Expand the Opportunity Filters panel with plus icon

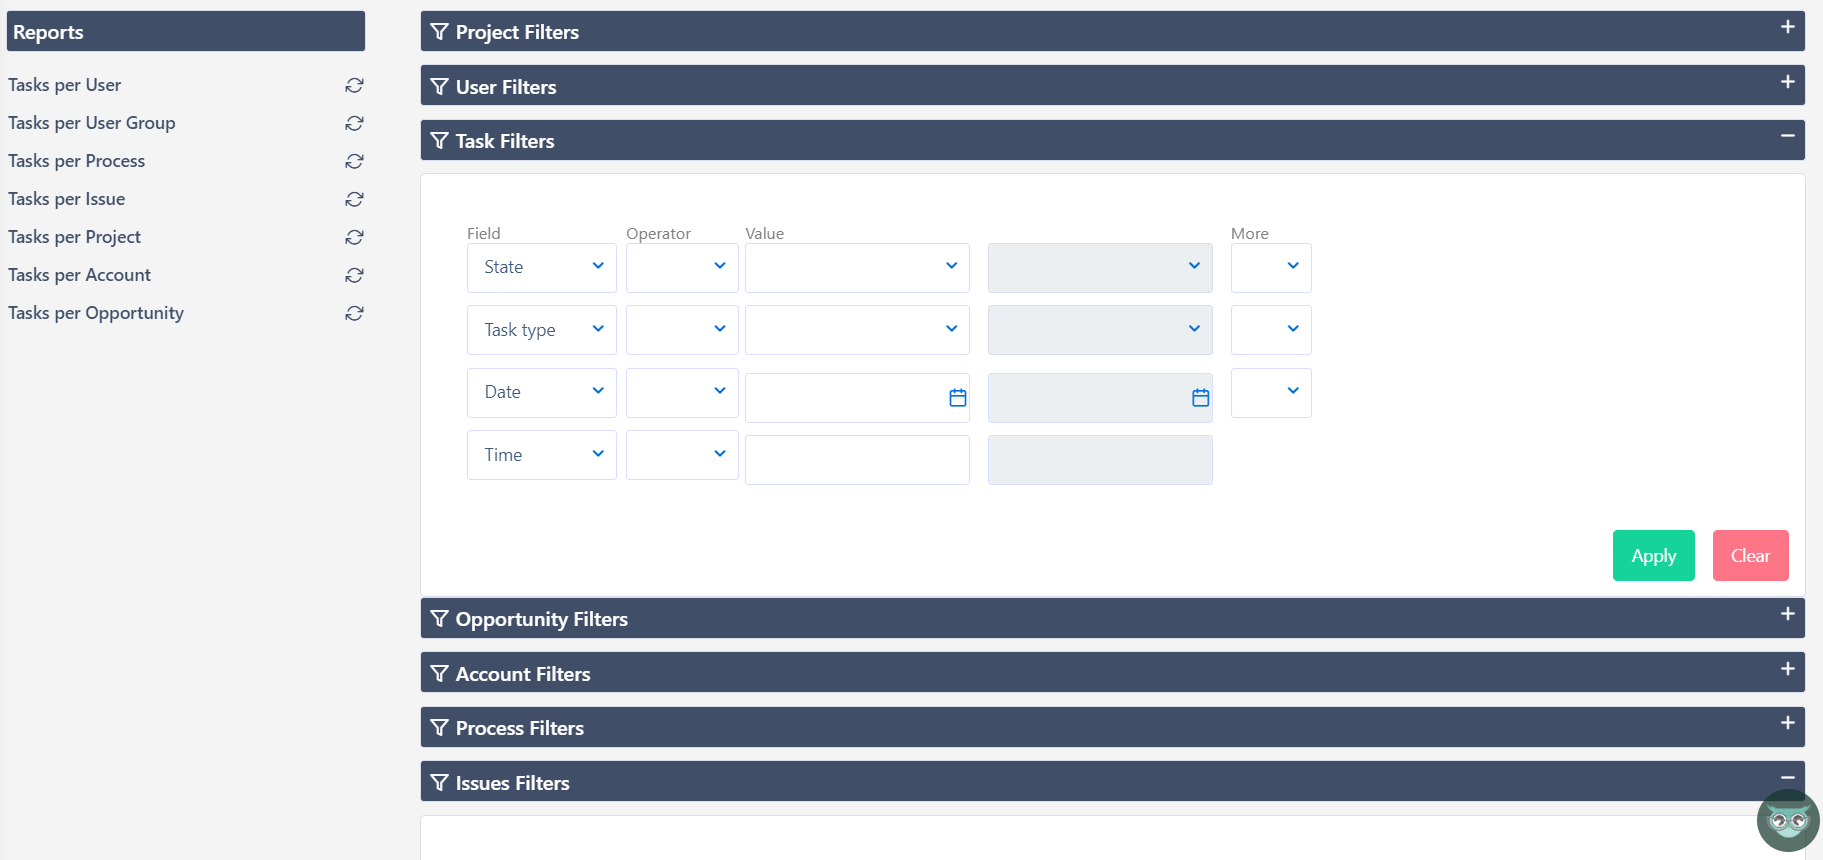[1787, 614]
